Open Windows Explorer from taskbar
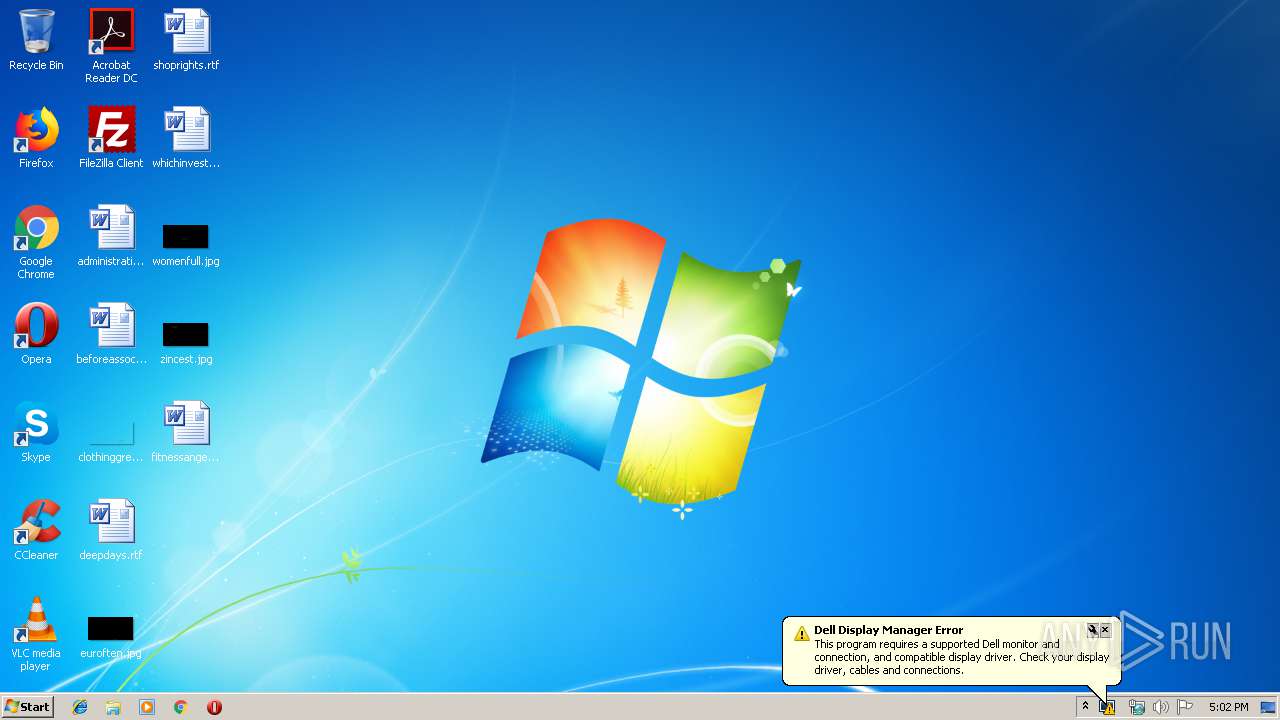1280x720 pixels. (x=113, y=707)
